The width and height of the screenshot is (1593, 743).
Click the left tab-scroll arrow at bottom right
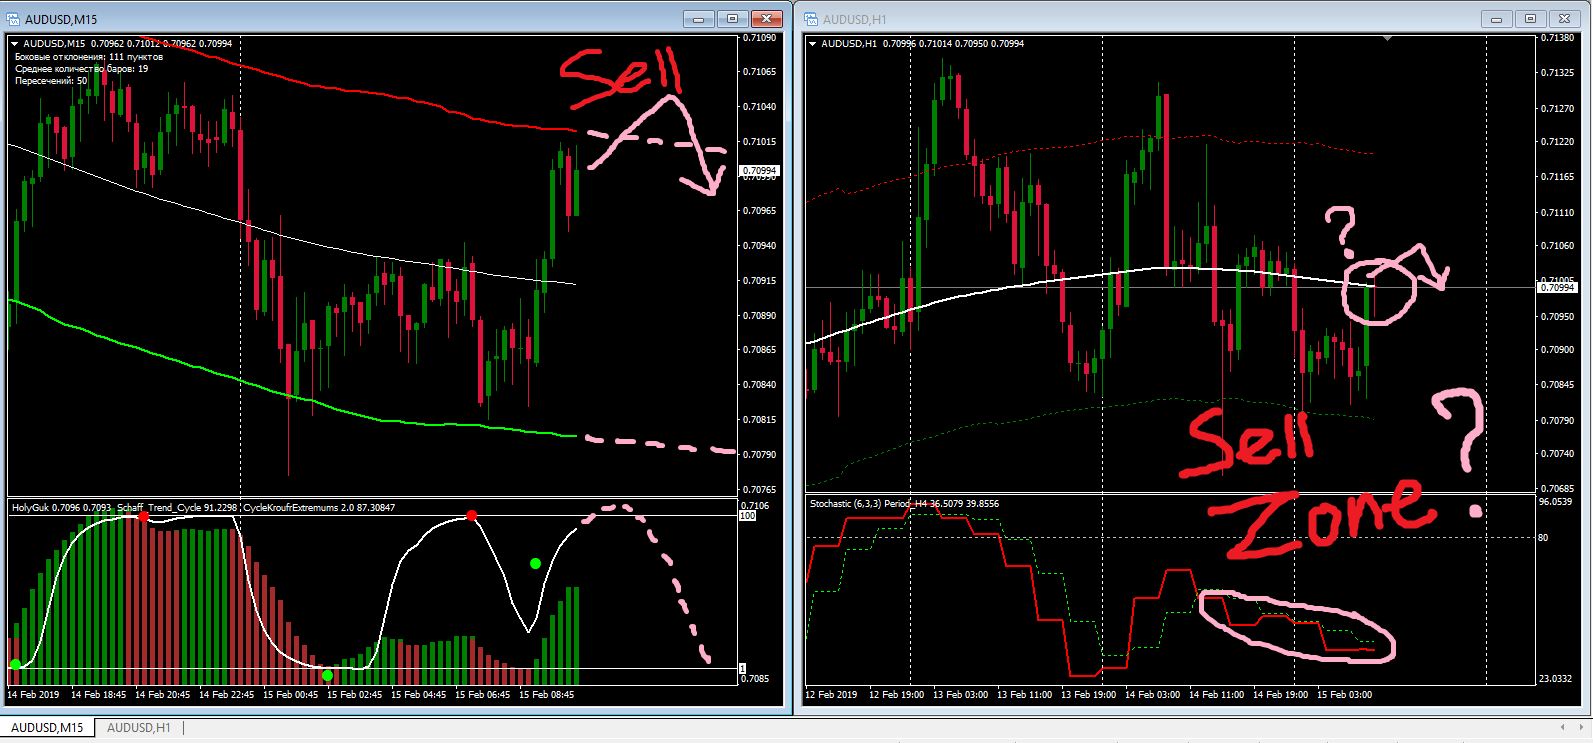(1563, 727)
